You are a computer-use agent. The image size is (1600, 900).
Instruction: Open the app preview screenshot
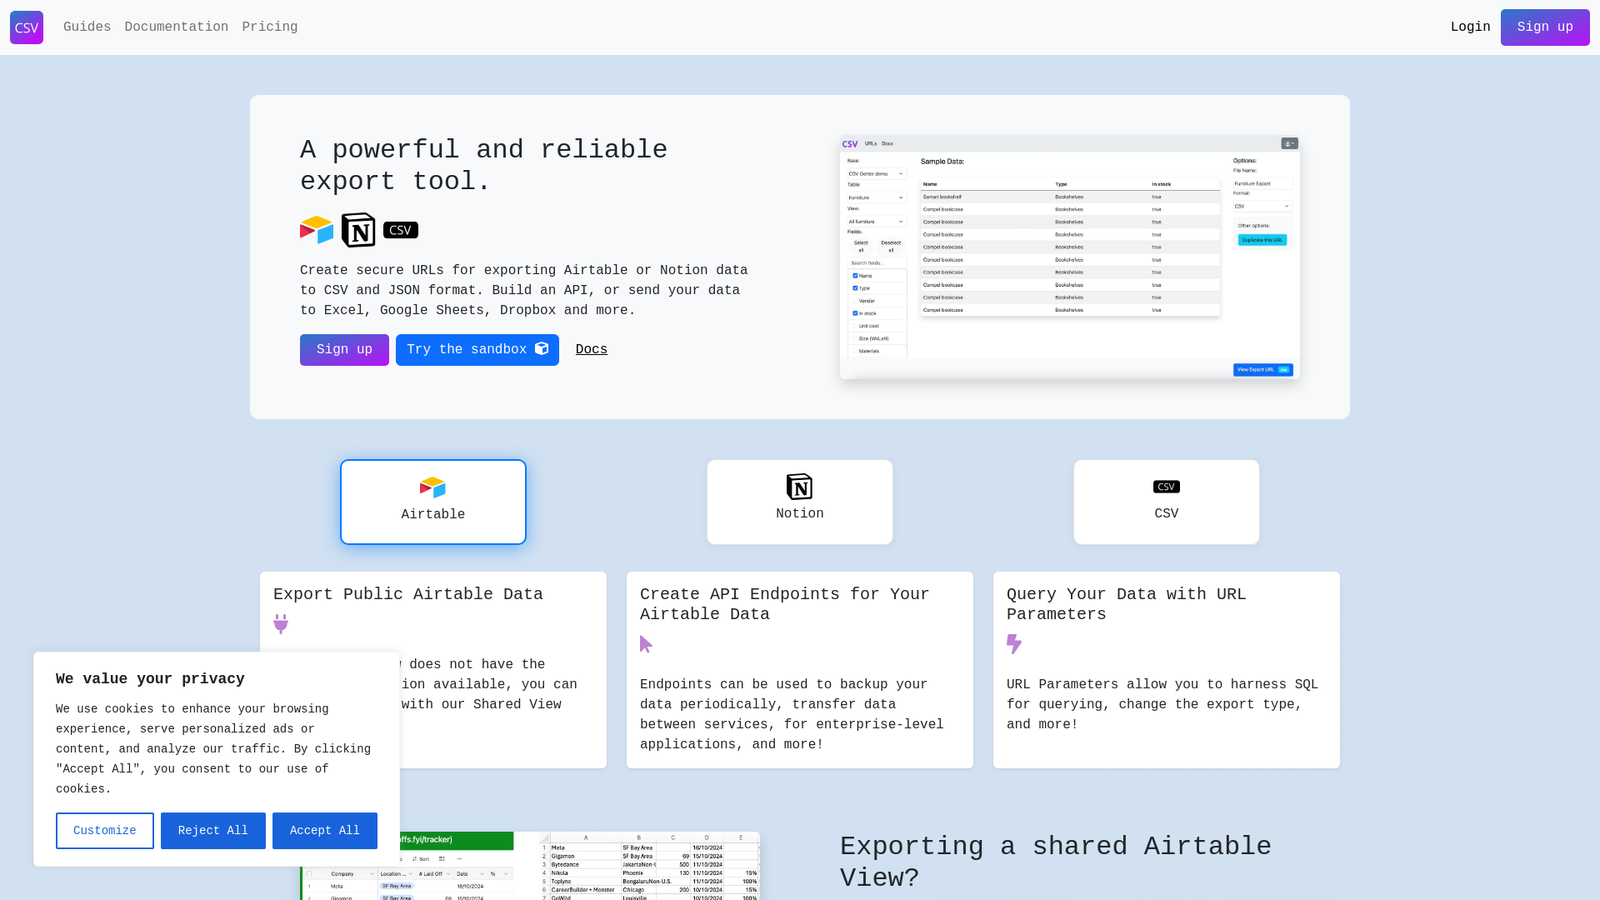pyautogui.click(x=1069, y=257)
